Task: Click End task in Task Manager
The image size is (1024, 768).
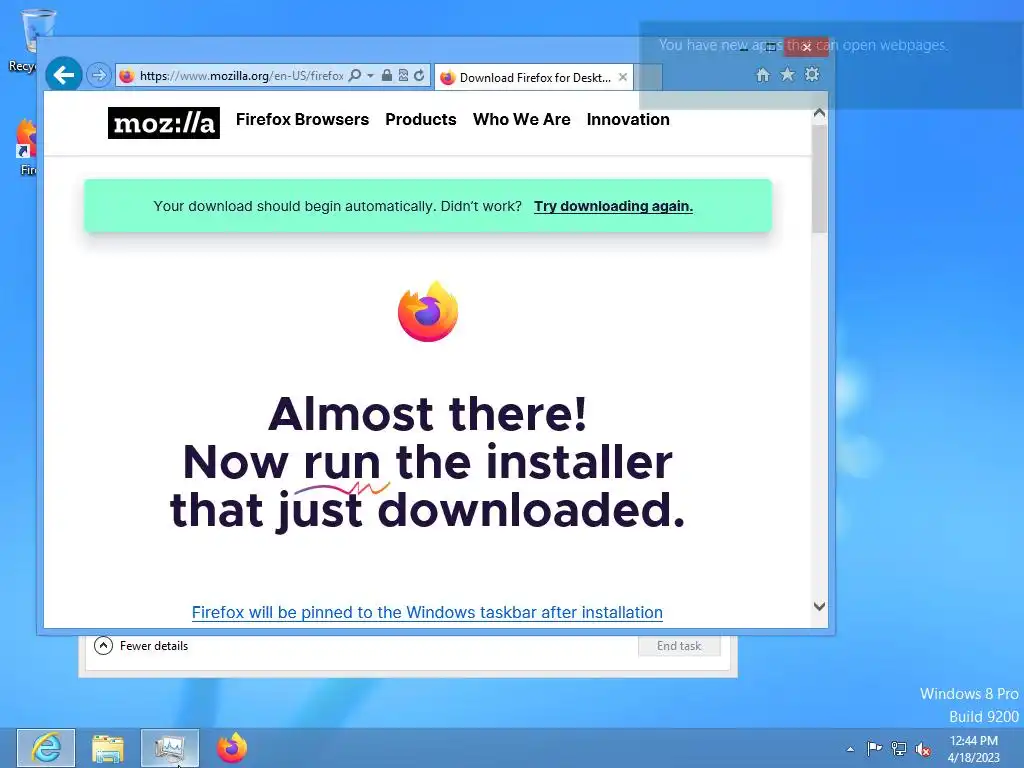Action: pos(679,646)
